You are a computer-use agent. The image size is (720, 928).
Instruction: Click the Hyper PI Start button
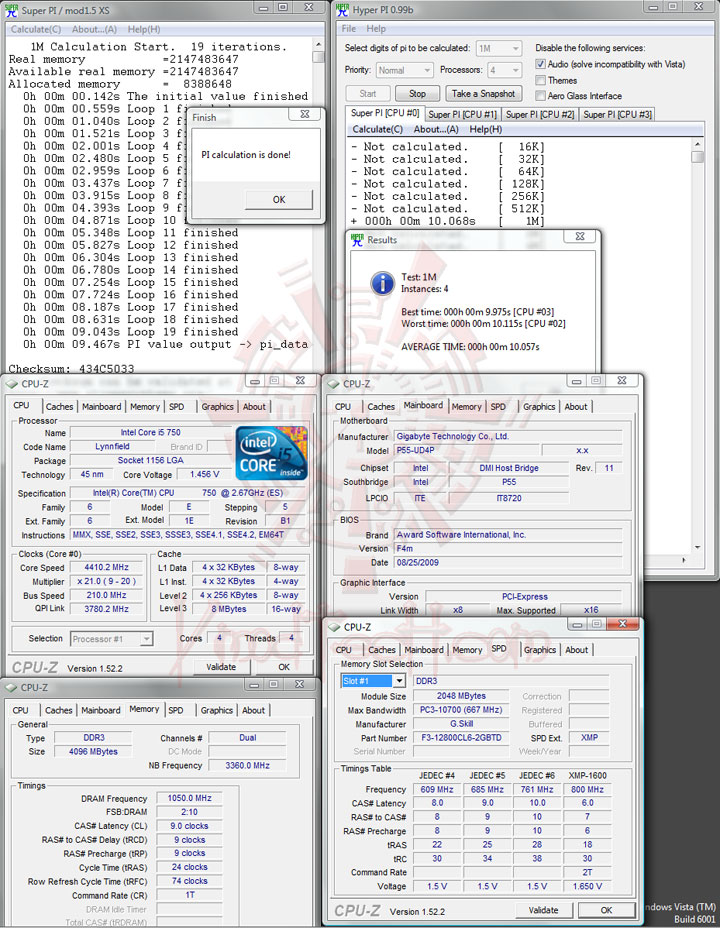coord(367,94)
